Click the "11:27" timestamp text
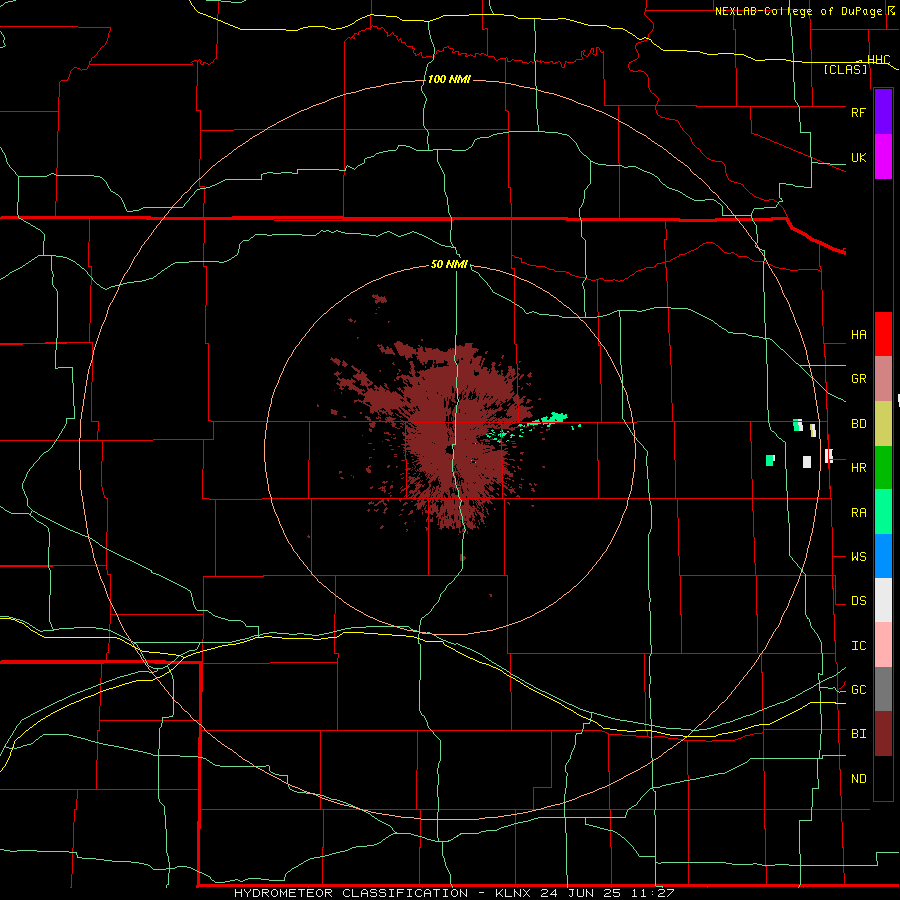Viewport: 900px width, 900px height. pyautogui.click(x=652, y=893)
